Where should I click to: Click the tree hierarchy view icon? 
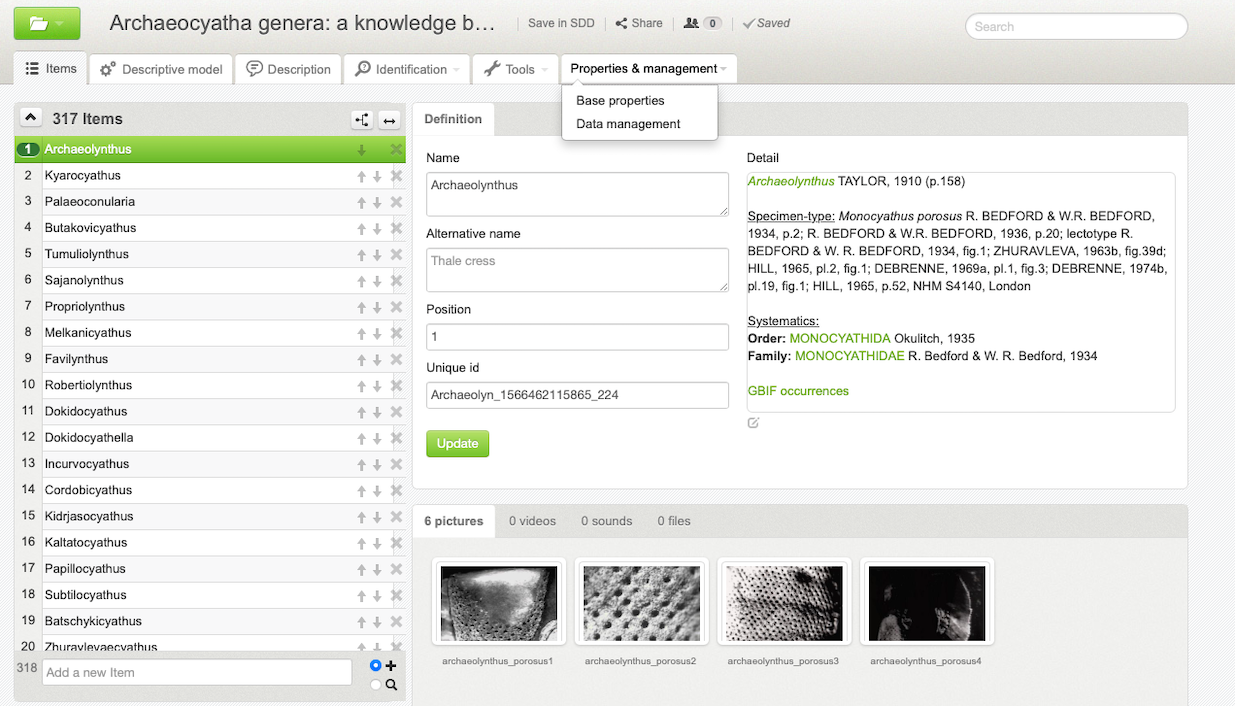tap(361, 120)
